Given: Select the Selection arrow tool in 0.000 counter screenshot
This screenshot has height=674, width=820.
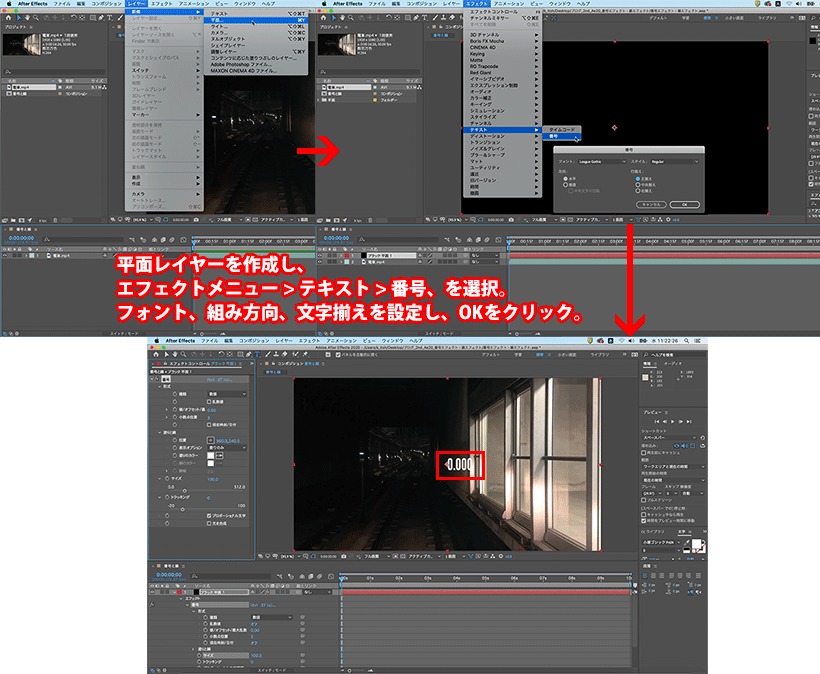Looking at the screenshot, I should tap(166, 355).
